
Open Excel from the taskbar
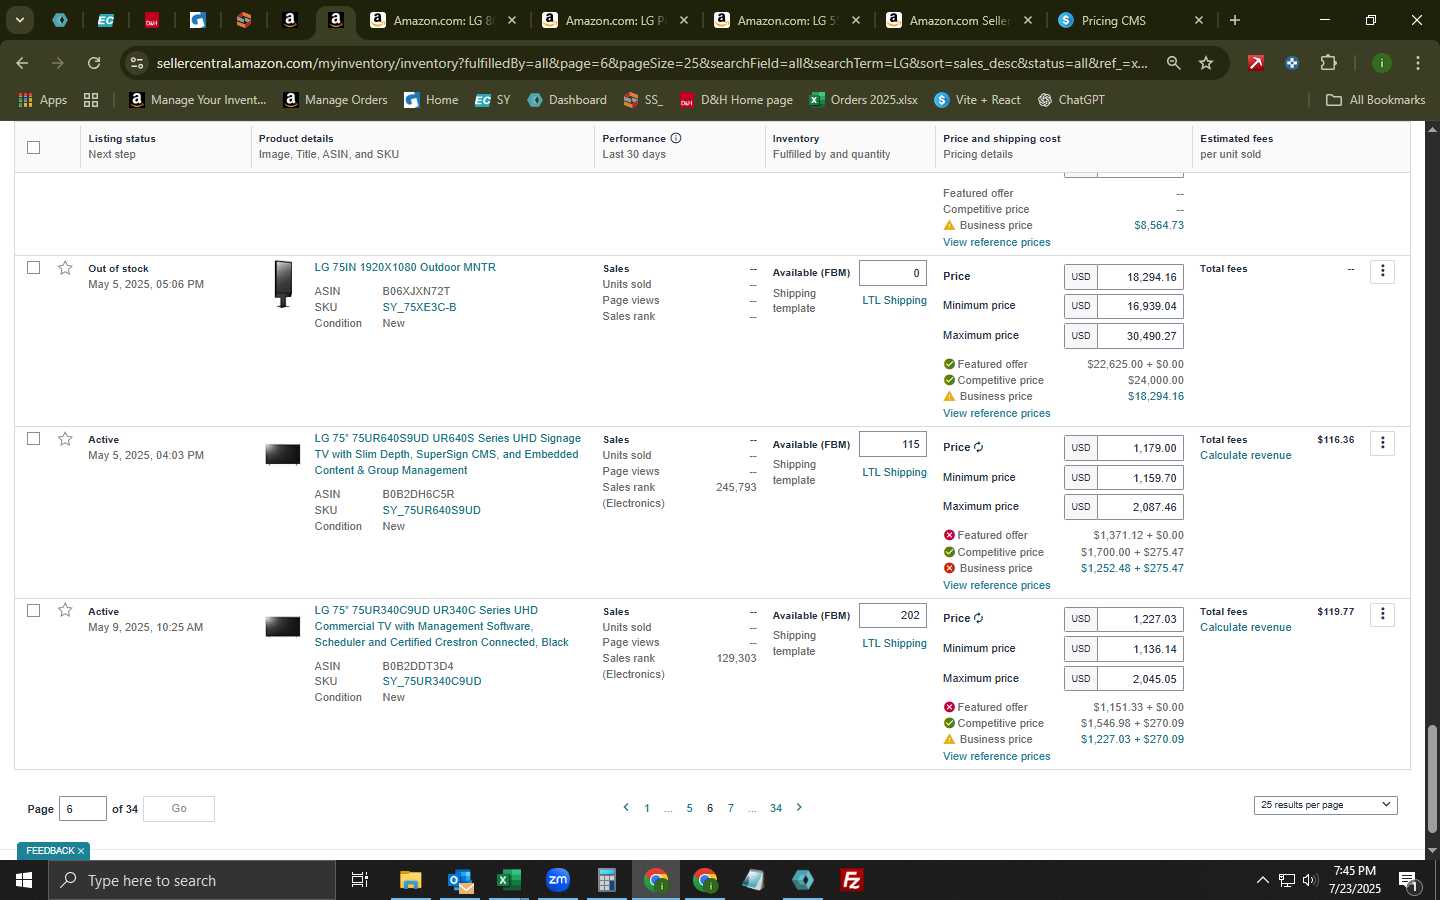509,880
